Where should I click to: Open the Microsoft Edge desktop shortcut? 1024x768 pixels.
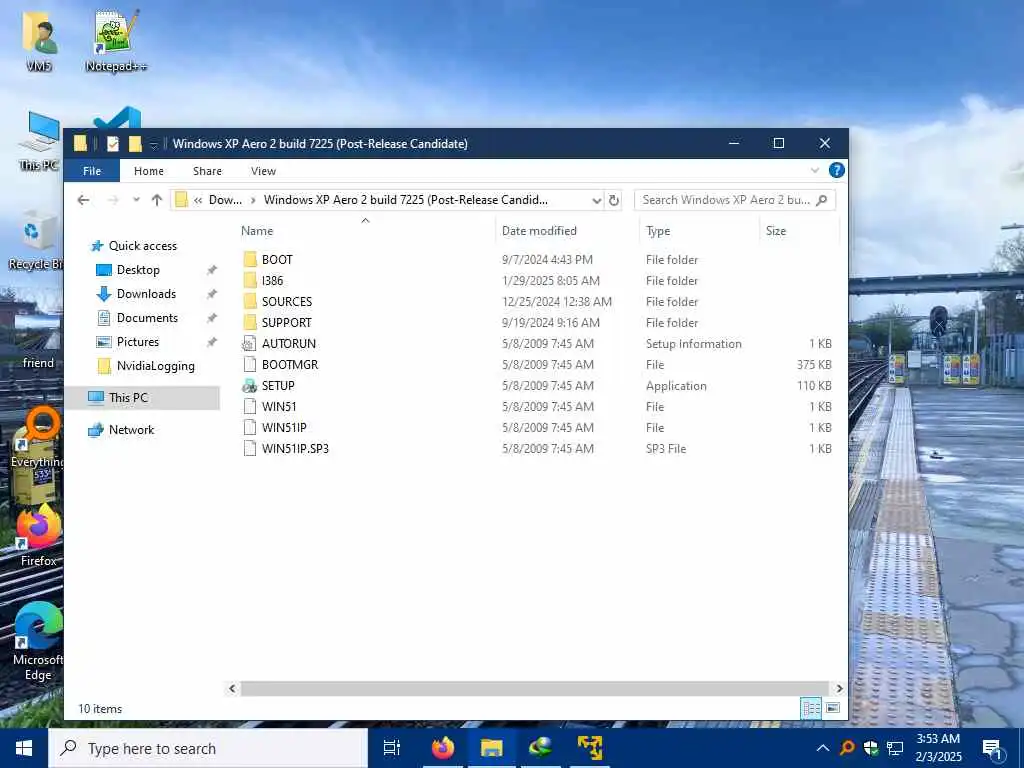(x=38, y=641)
